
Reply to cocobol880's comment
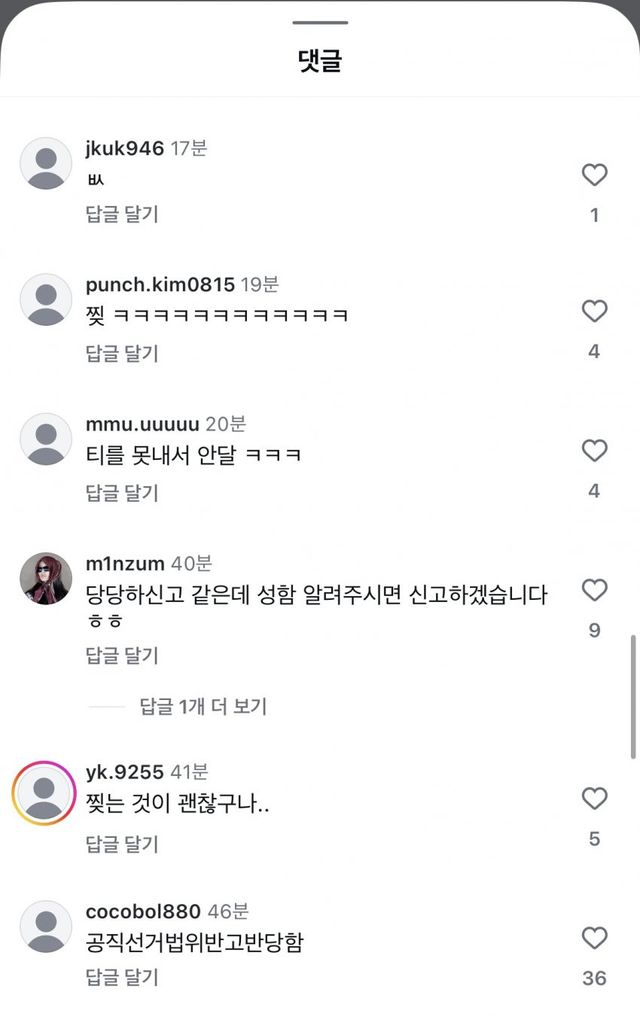click(x=122, y=977)
